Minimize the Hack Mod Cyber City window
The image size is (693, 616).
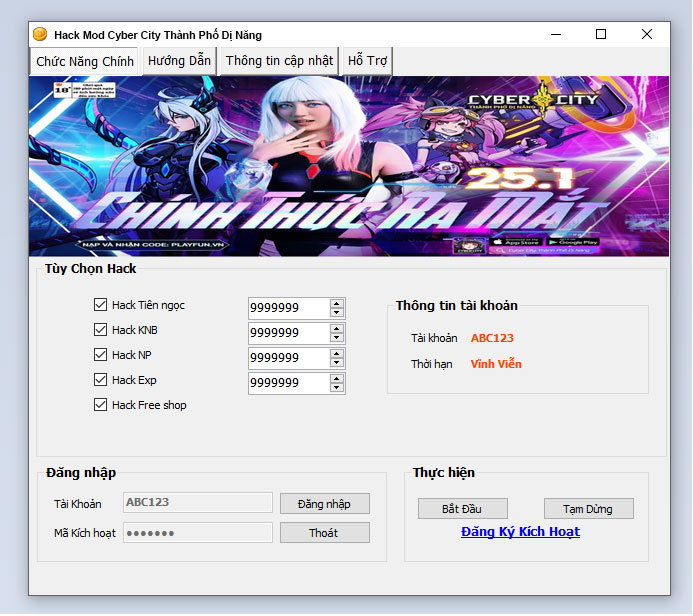tap(556, 34)
